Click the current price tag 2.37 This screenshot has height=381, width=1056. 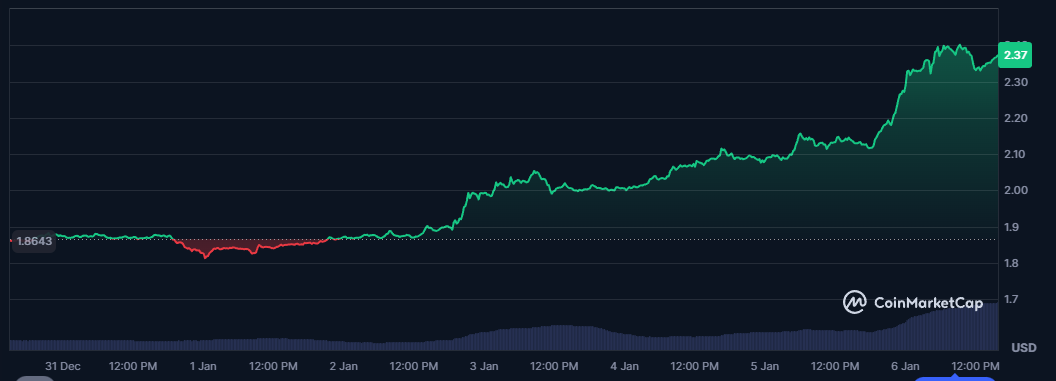pyautogui.click(x=1014, y=55)
